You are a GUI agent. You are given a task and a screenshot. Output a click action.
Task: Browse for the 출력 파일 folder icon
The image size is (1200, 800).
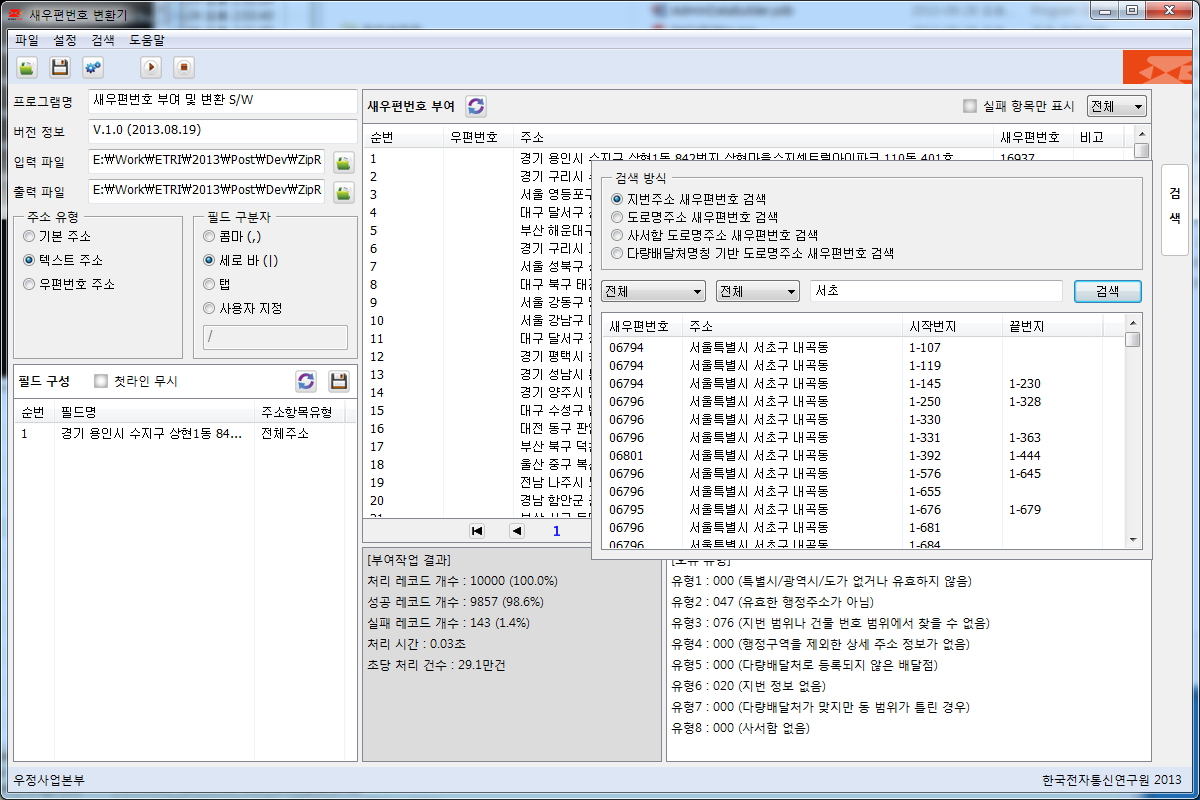[344, 191]
